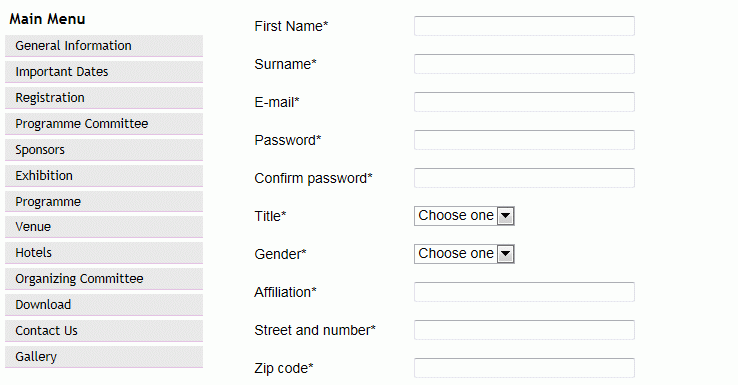Go to the Hotels menu item

104,253
